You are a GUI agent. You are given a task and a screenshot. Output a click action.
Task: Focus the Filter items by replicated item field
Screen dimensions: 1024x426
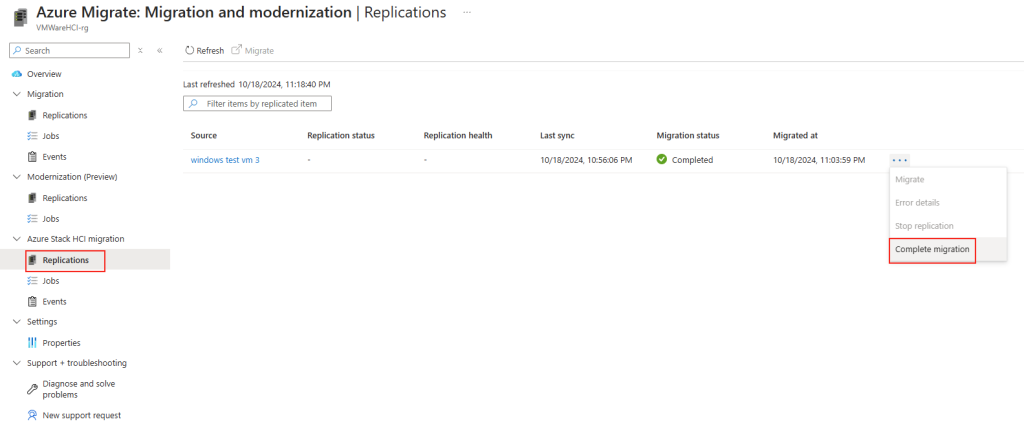257,103
